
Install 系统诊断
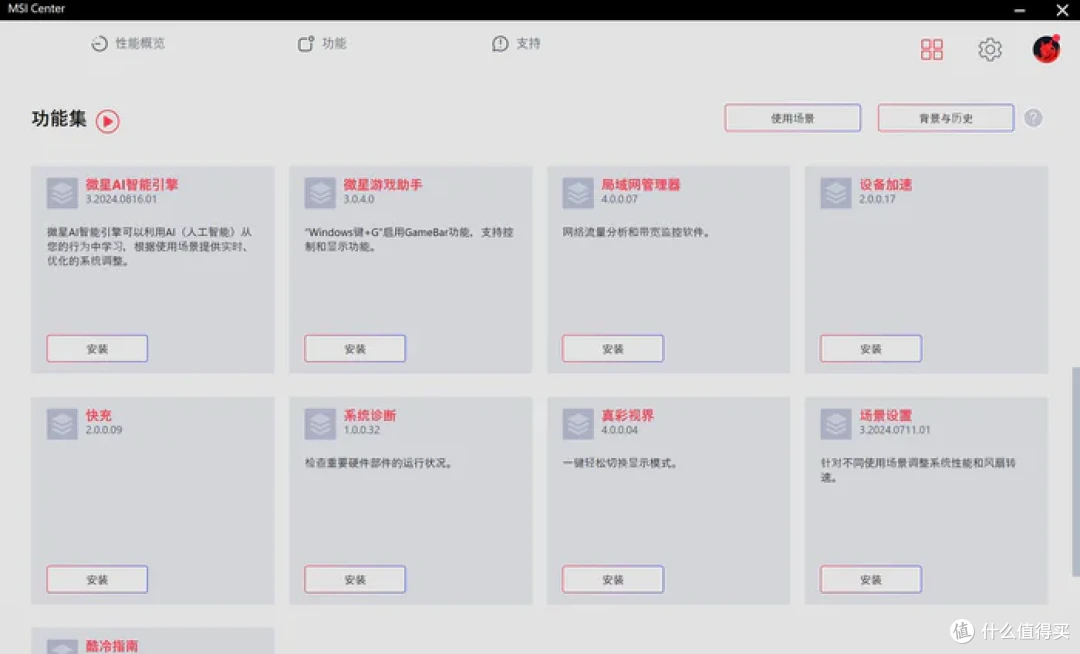tap(355, 579)
